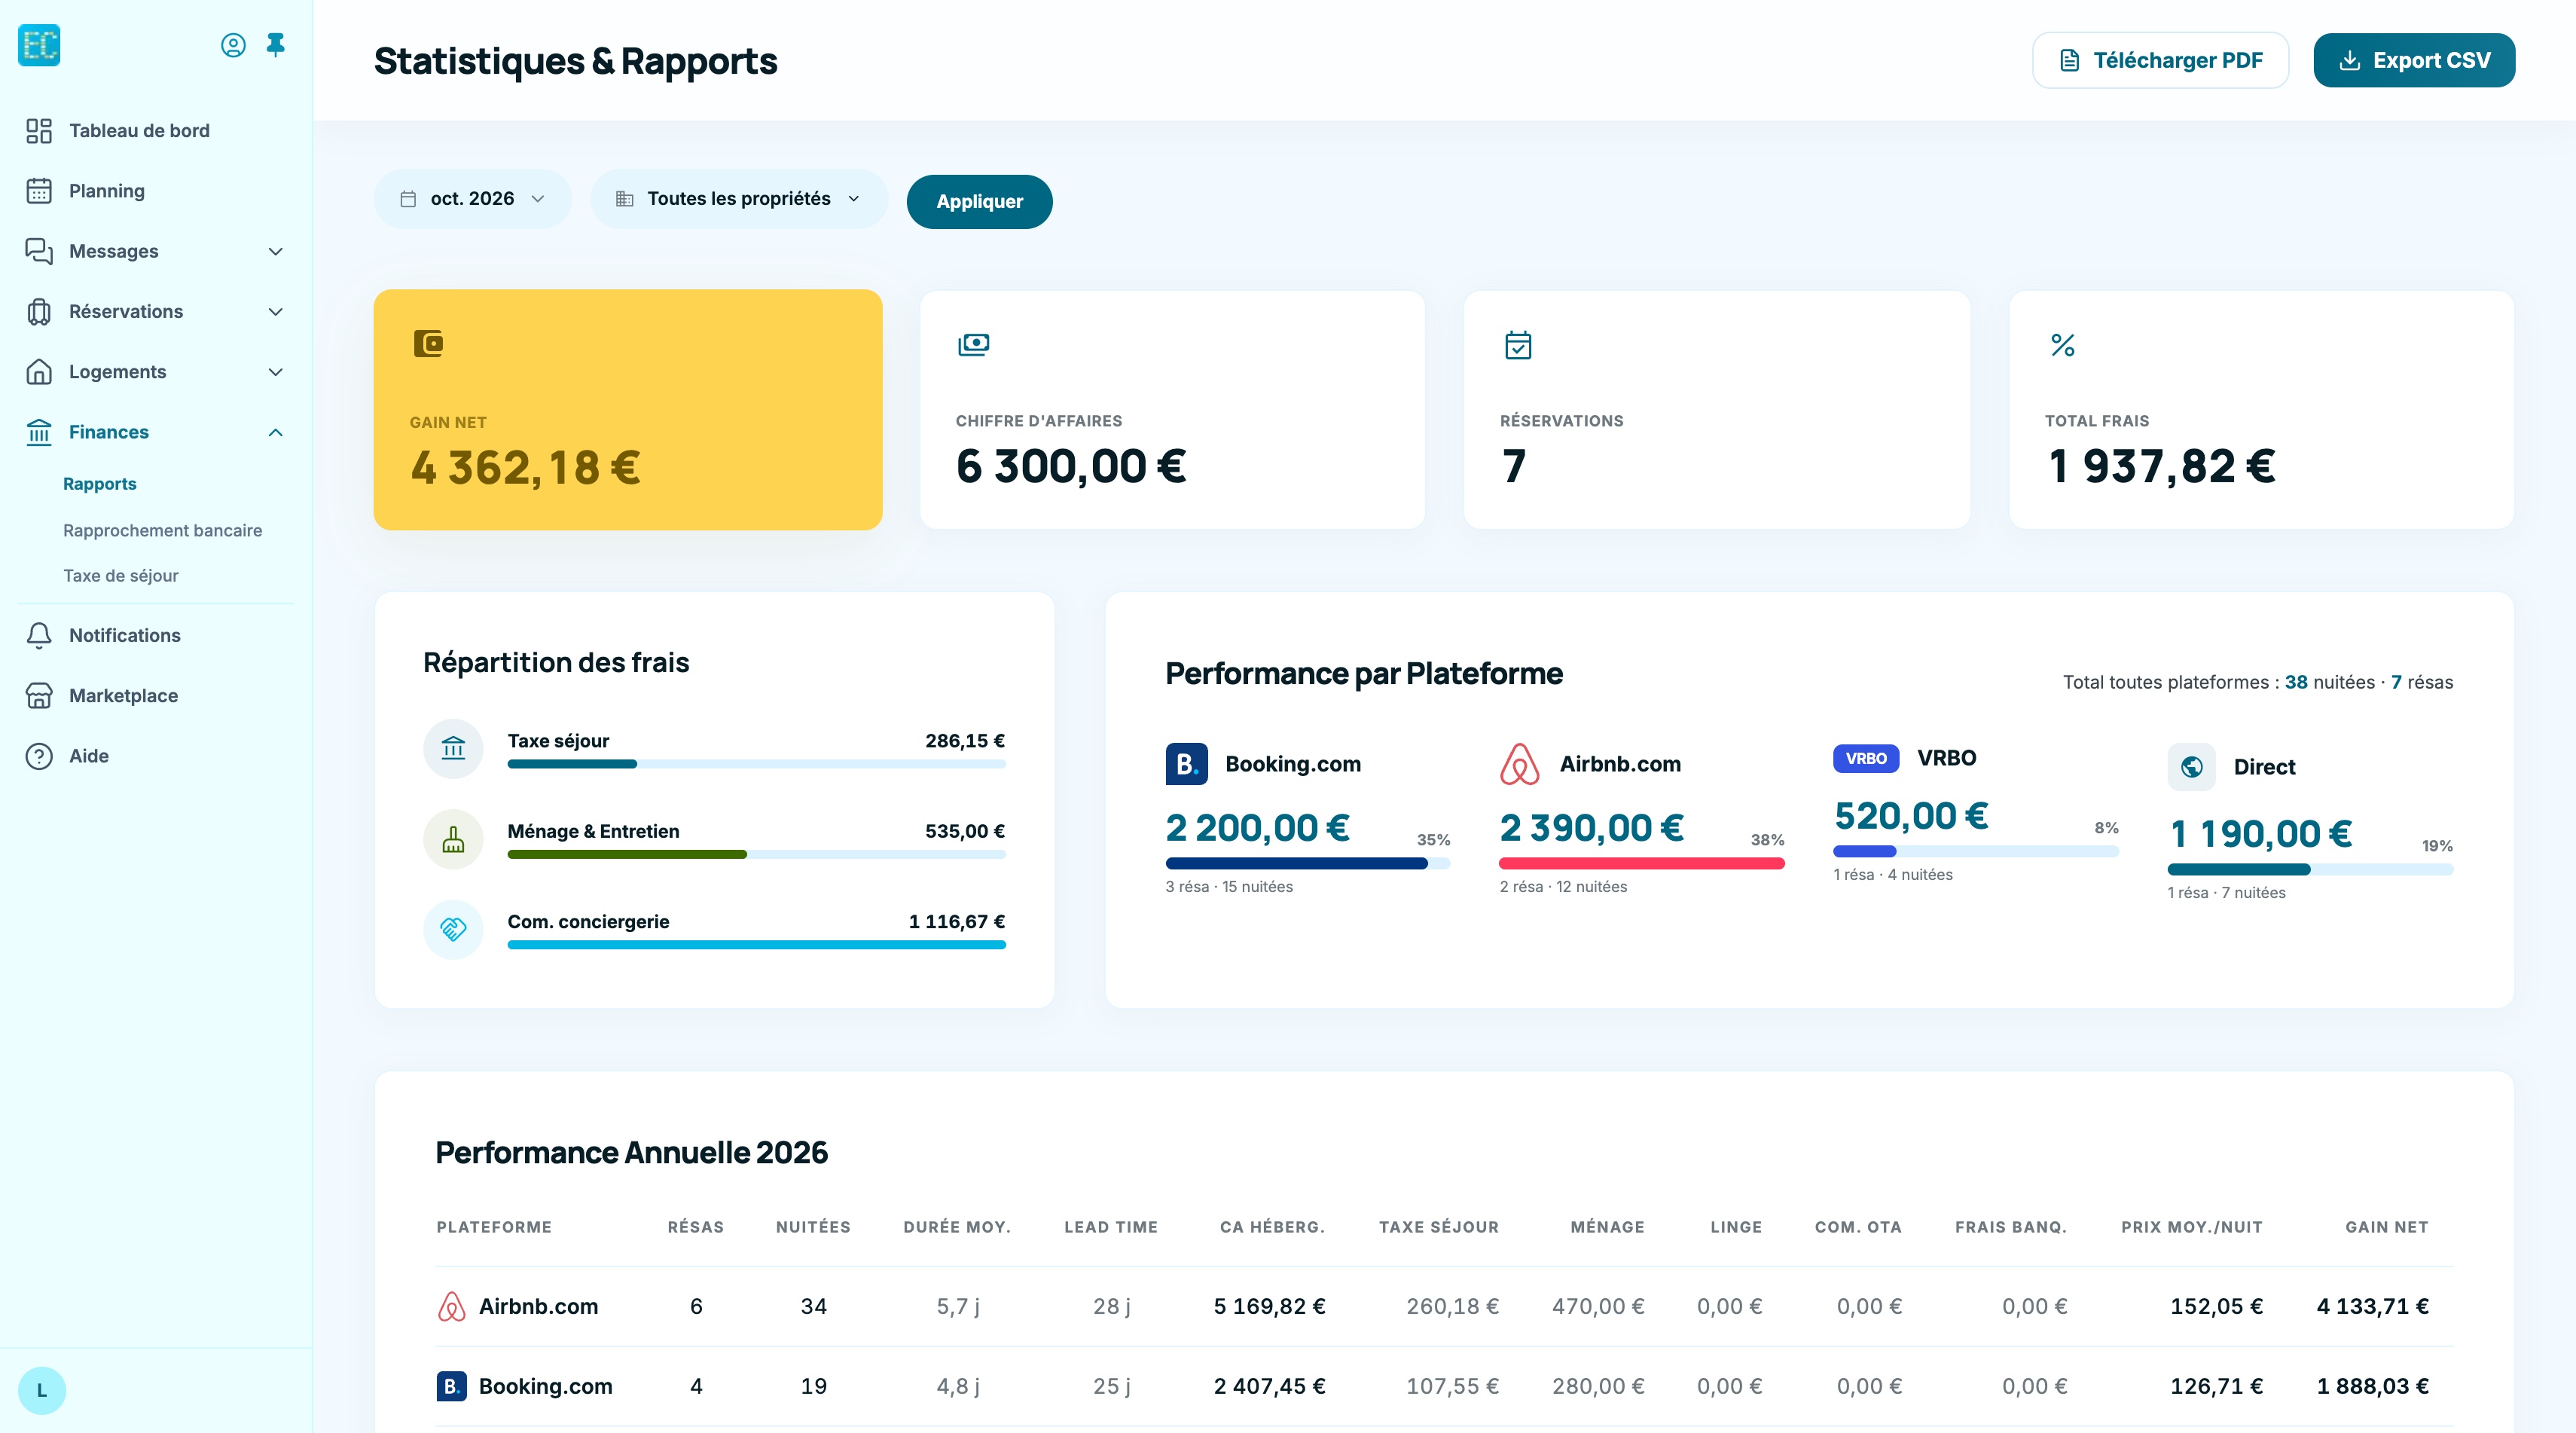Screen dimensions: 2576x1433
Task: Open the user account profile icon
Action: 233,45
